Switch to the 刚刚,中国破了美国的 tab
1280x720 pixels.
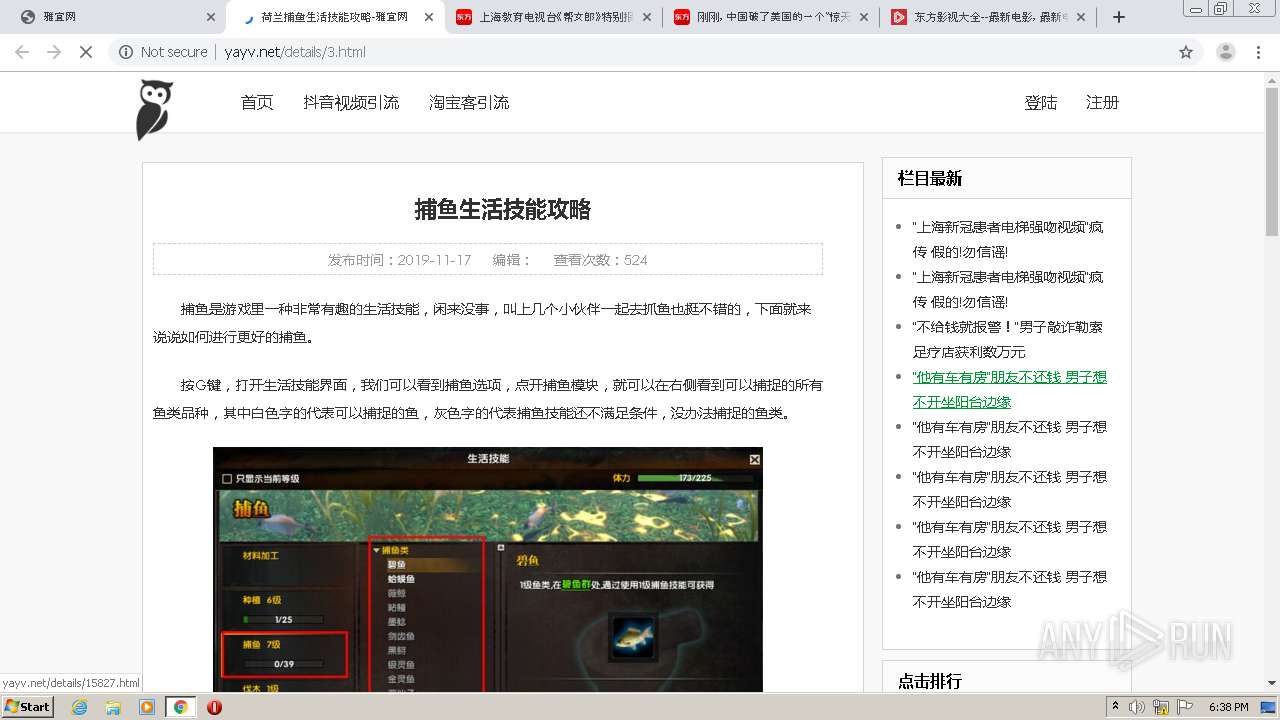pyautogui.click(x=771, y=17)
